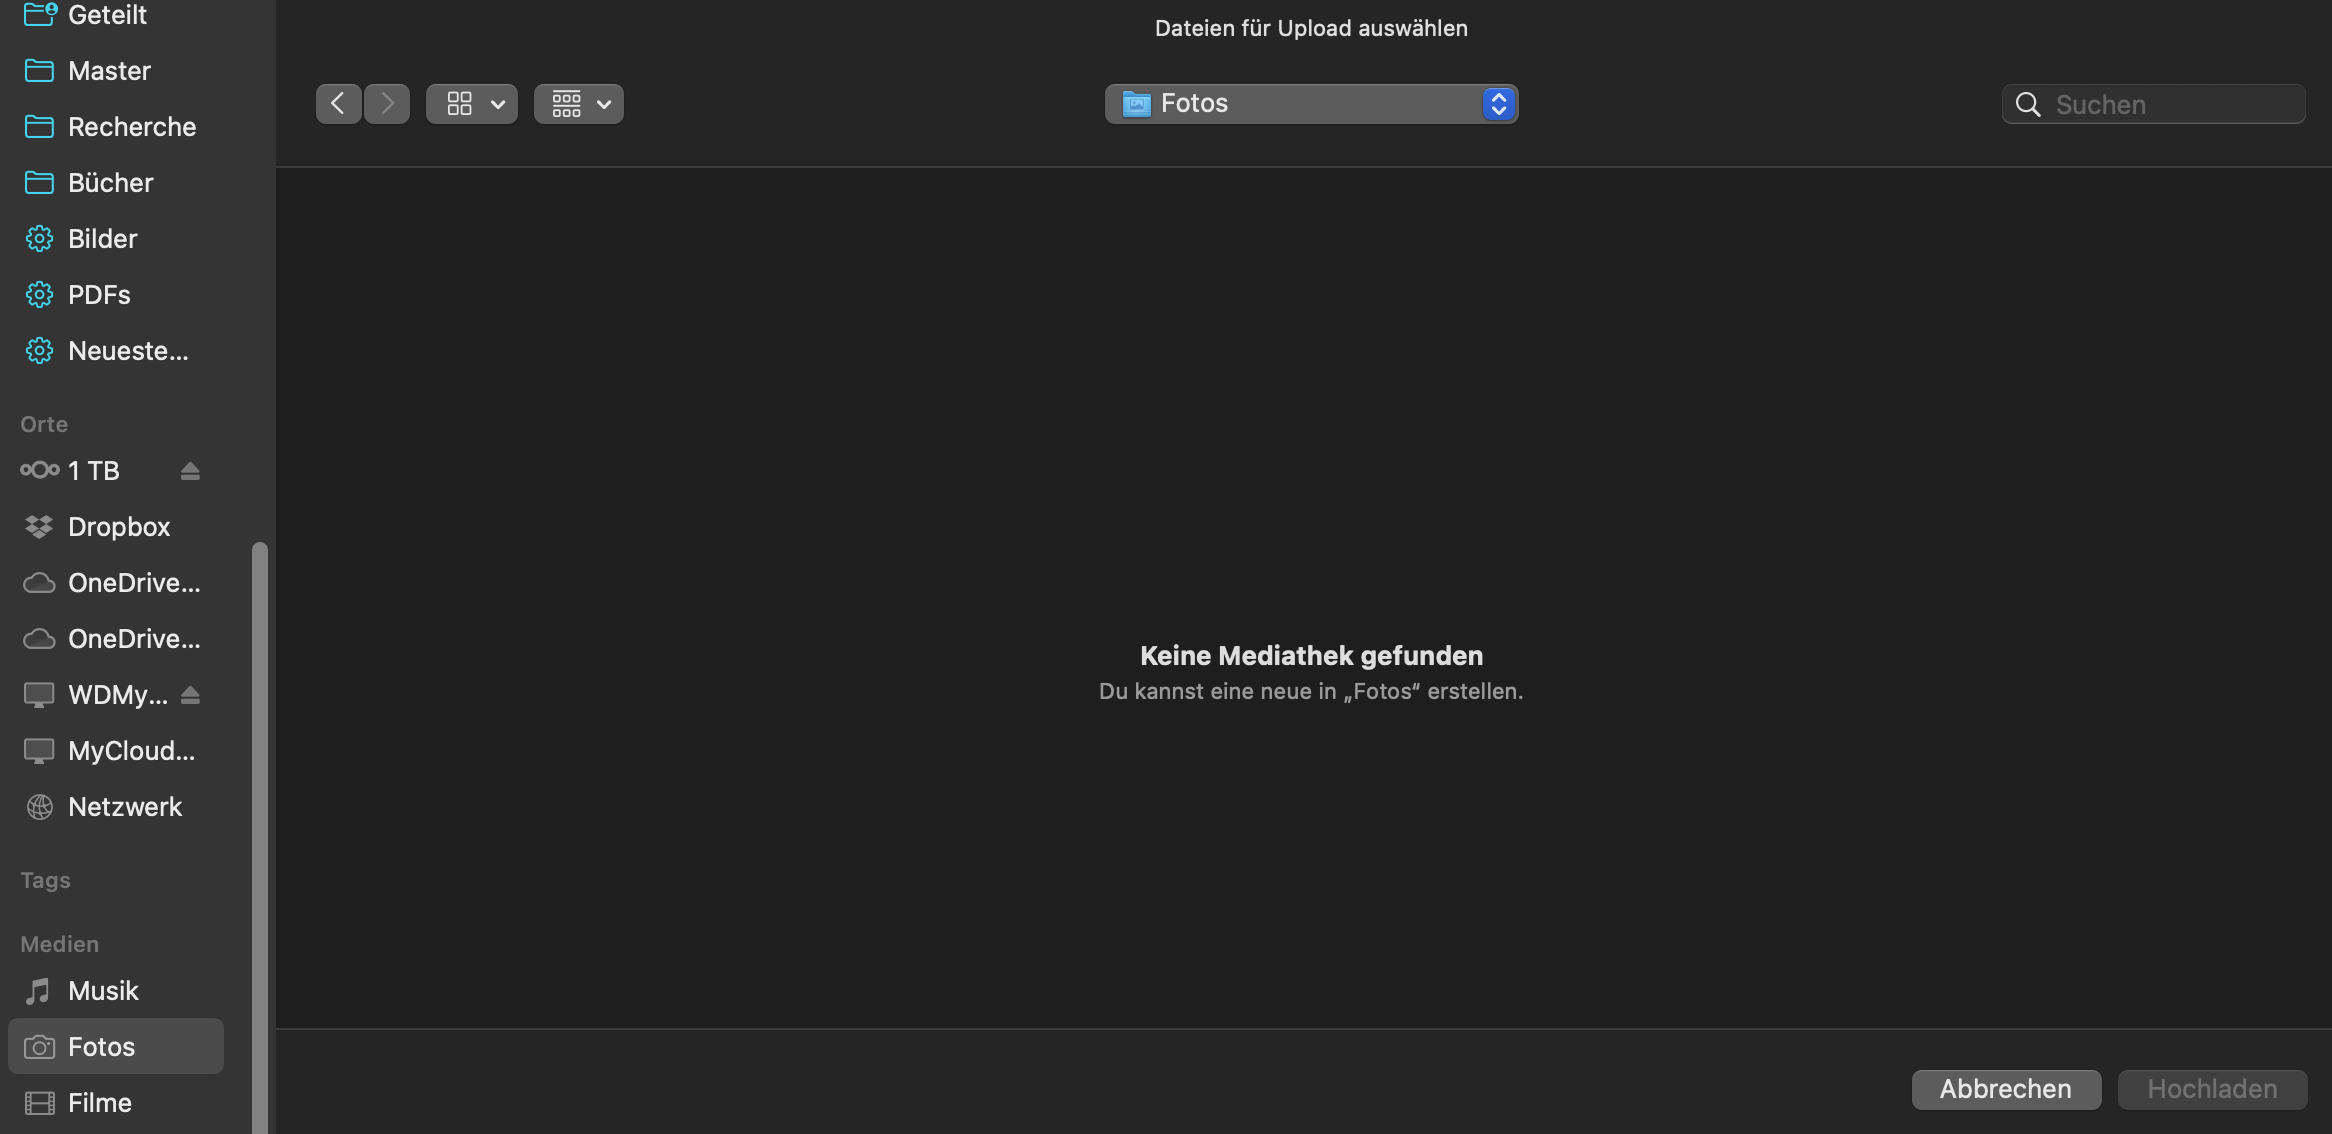Open Dropbox location in sidebar

[118, 527]
